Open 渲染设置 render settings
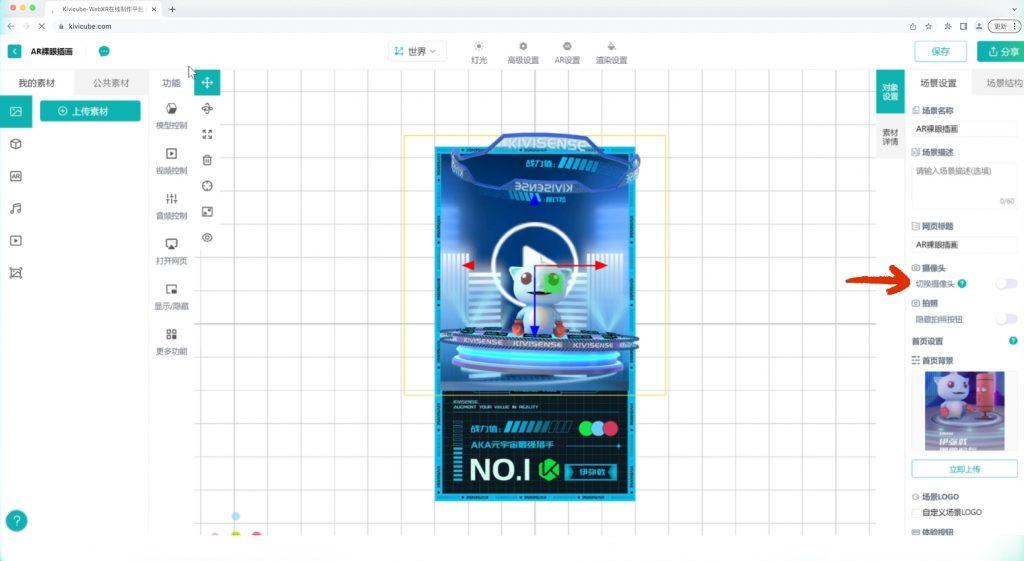 611,53
